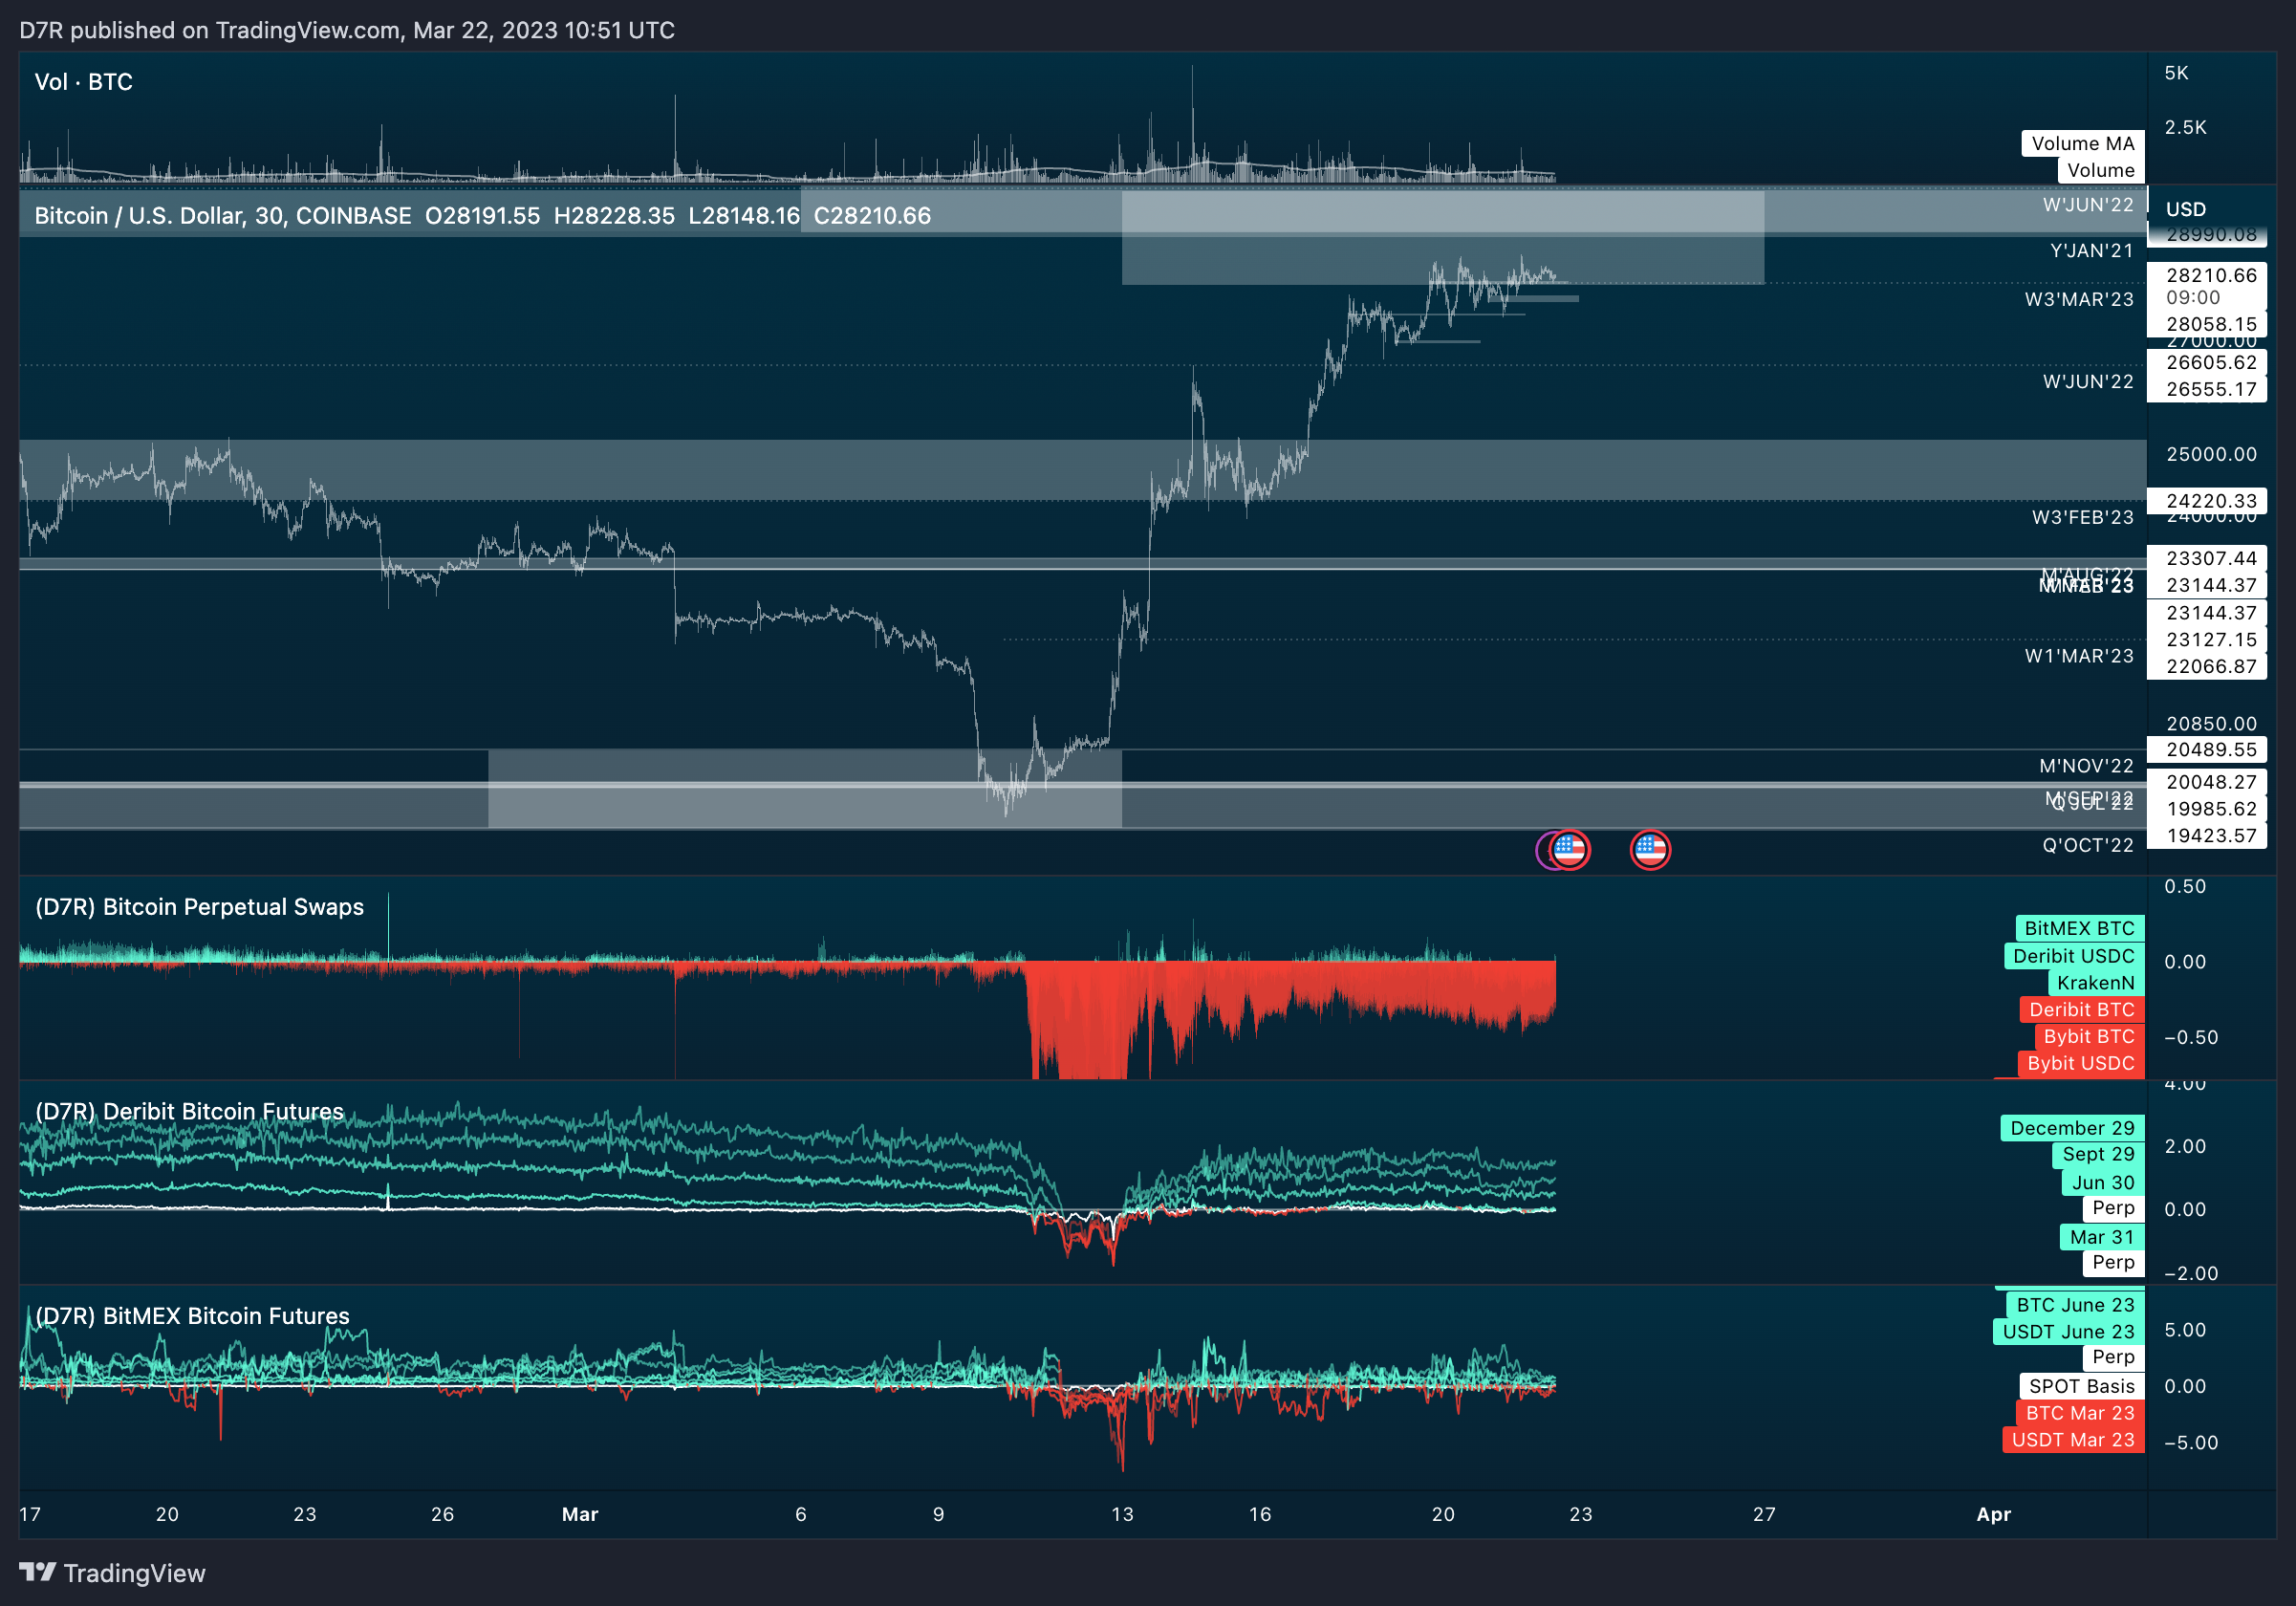Viewport: 2296px width, 1606px height.
Task: Click the Jun 30 futures label
Action: coord(2102,1182)
